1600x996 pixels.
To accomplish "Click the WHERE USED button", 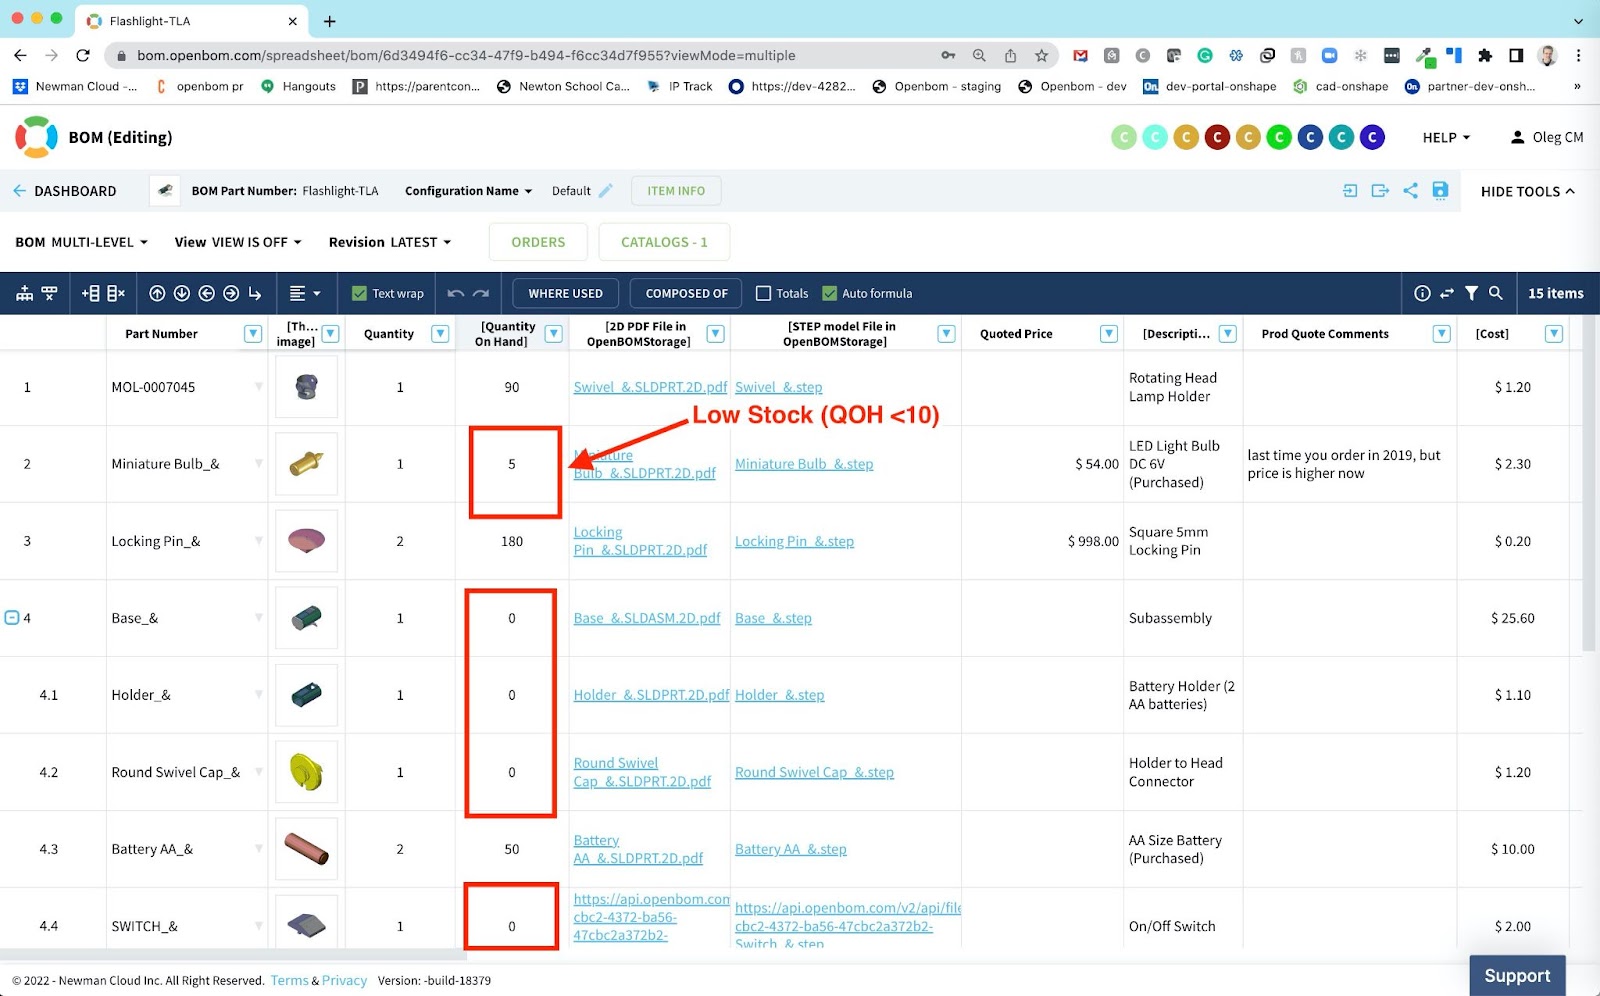I will 566,294.
